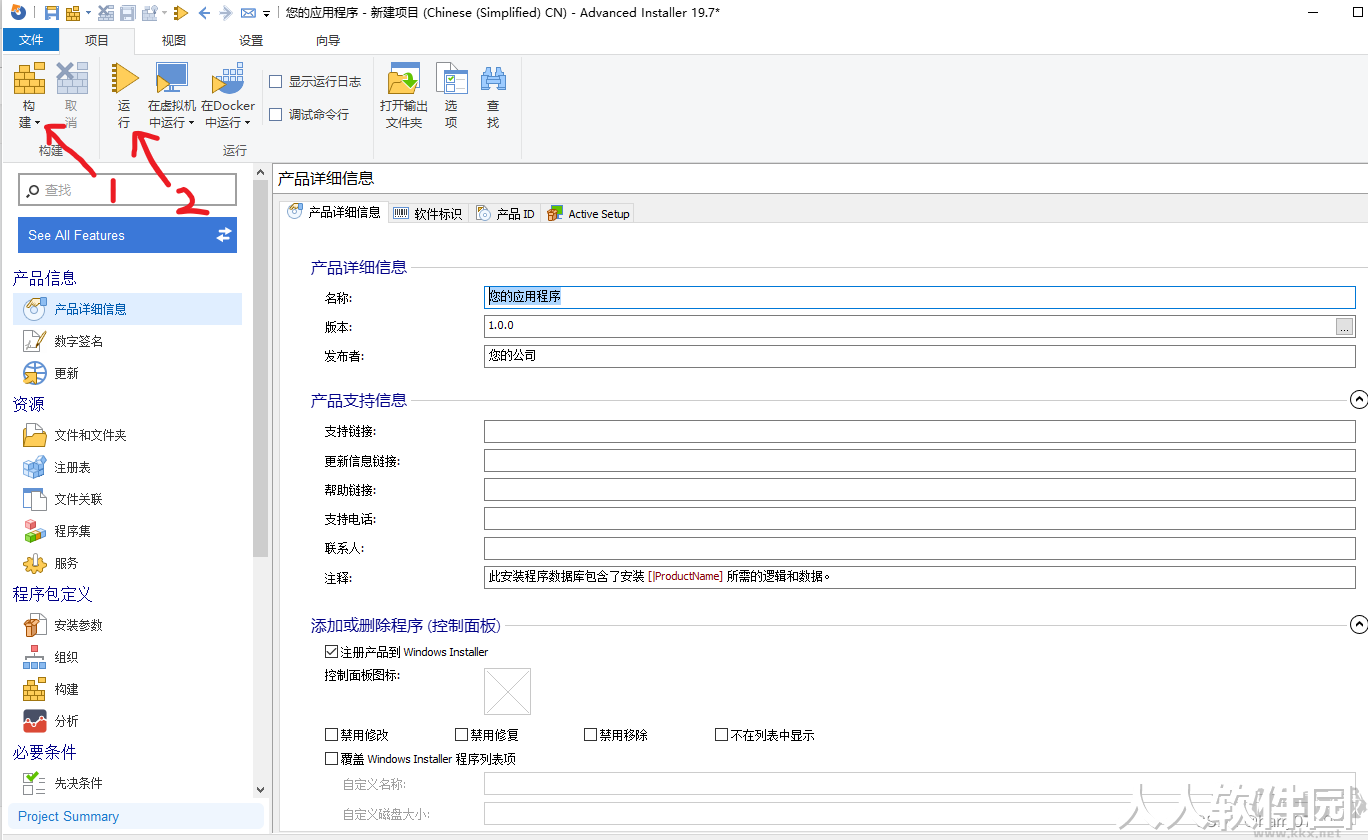Check 禁用修复 option
Screen dimensions: 1368x840
pos(462,735)
